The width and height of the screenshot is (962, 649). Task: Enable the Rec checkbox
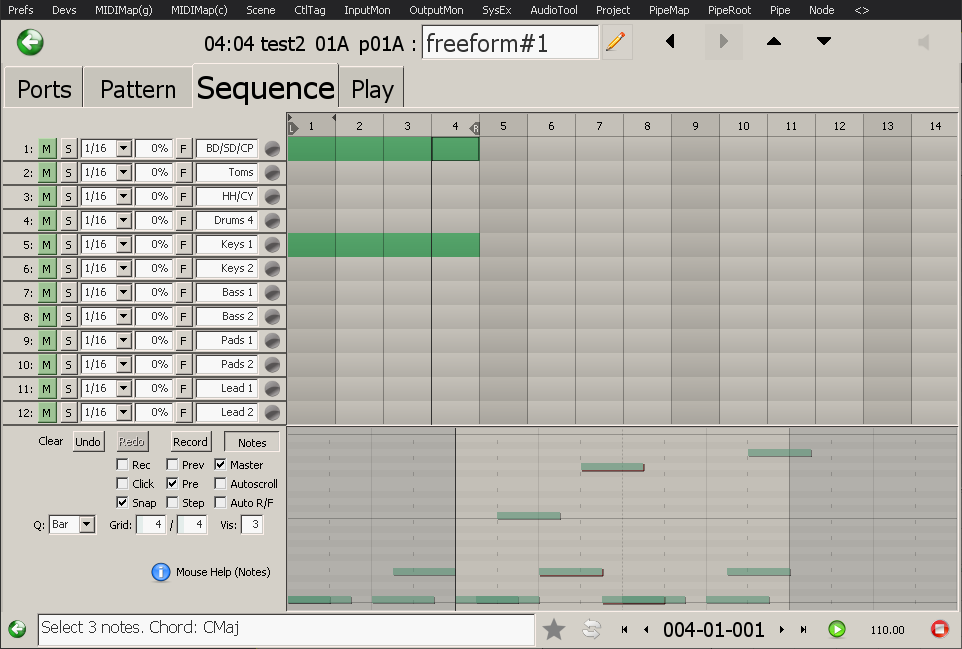coord(122,465)
